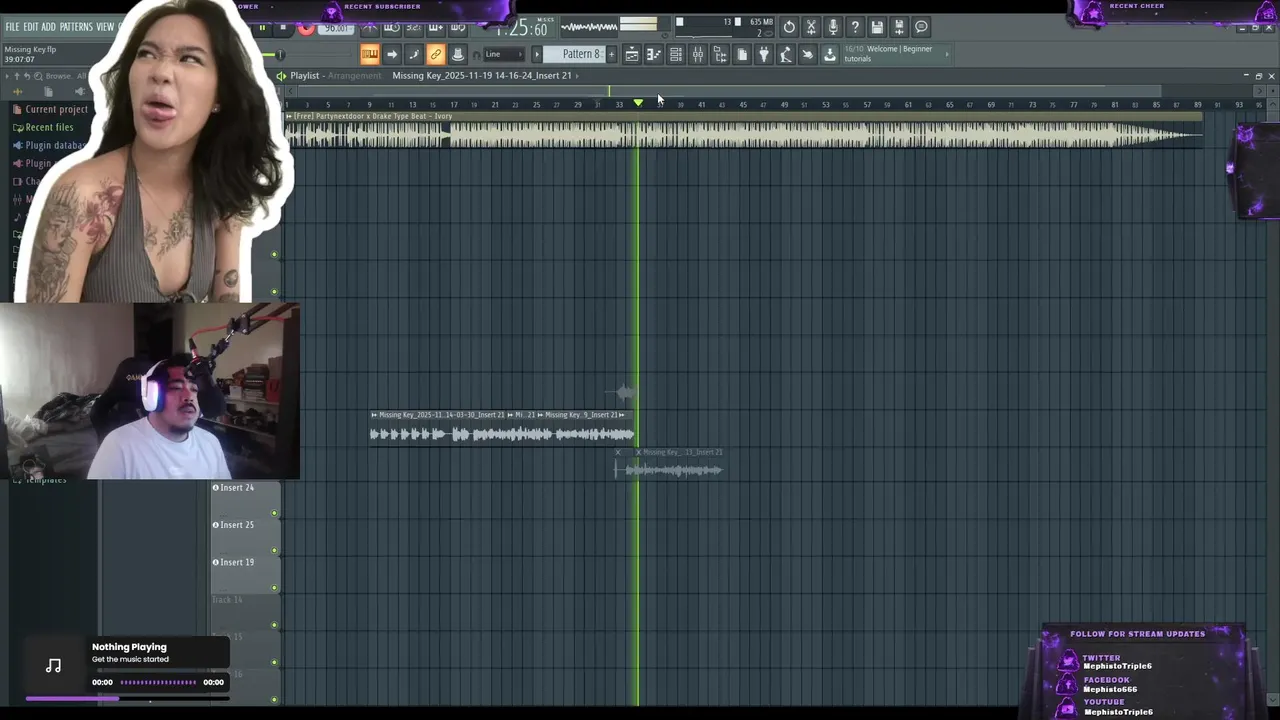Open the Piano roll view icon
1280x720 pixels.
click(x=654, y=54)
